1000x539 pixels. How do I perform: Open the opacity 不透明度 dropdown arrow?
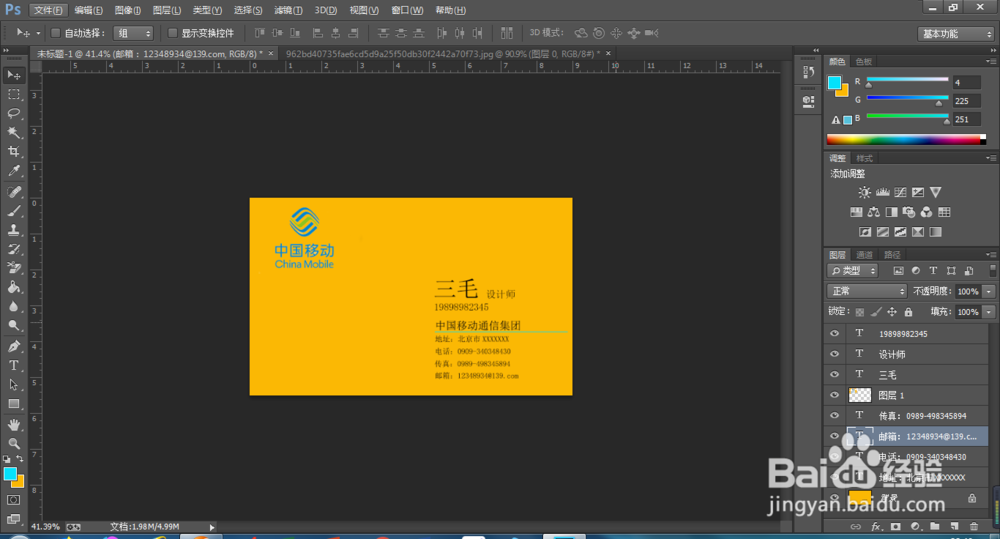coord(989,292)
